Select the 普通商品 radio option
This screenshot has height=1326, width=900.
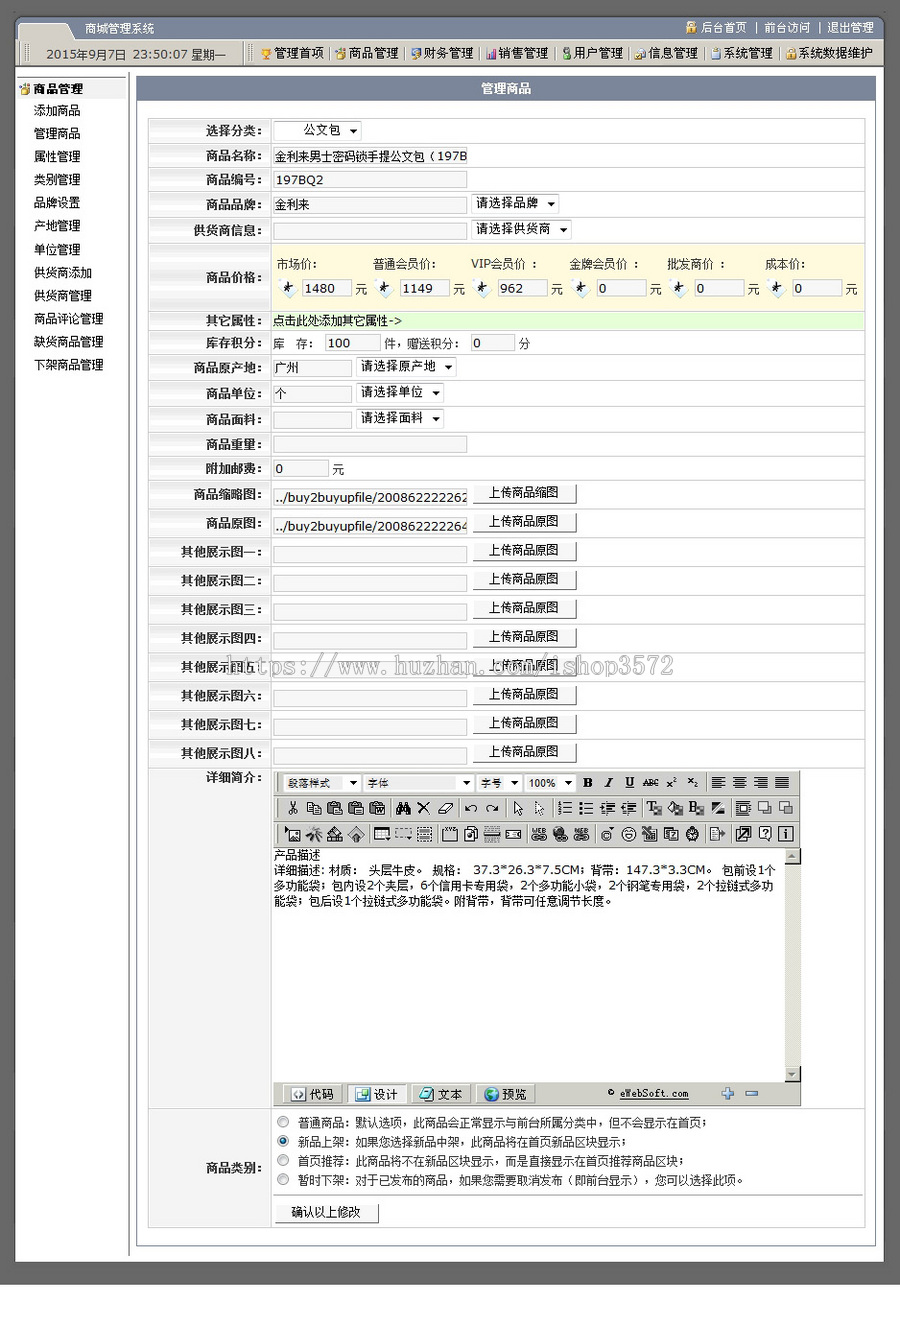pos(283,1122)
